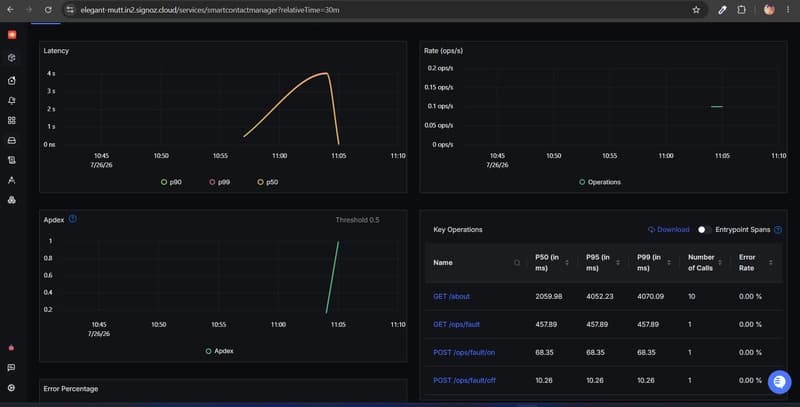This screenshot has height=407, width=800.
Task: Open the browser three-dot menu
Action: (788, 10)
